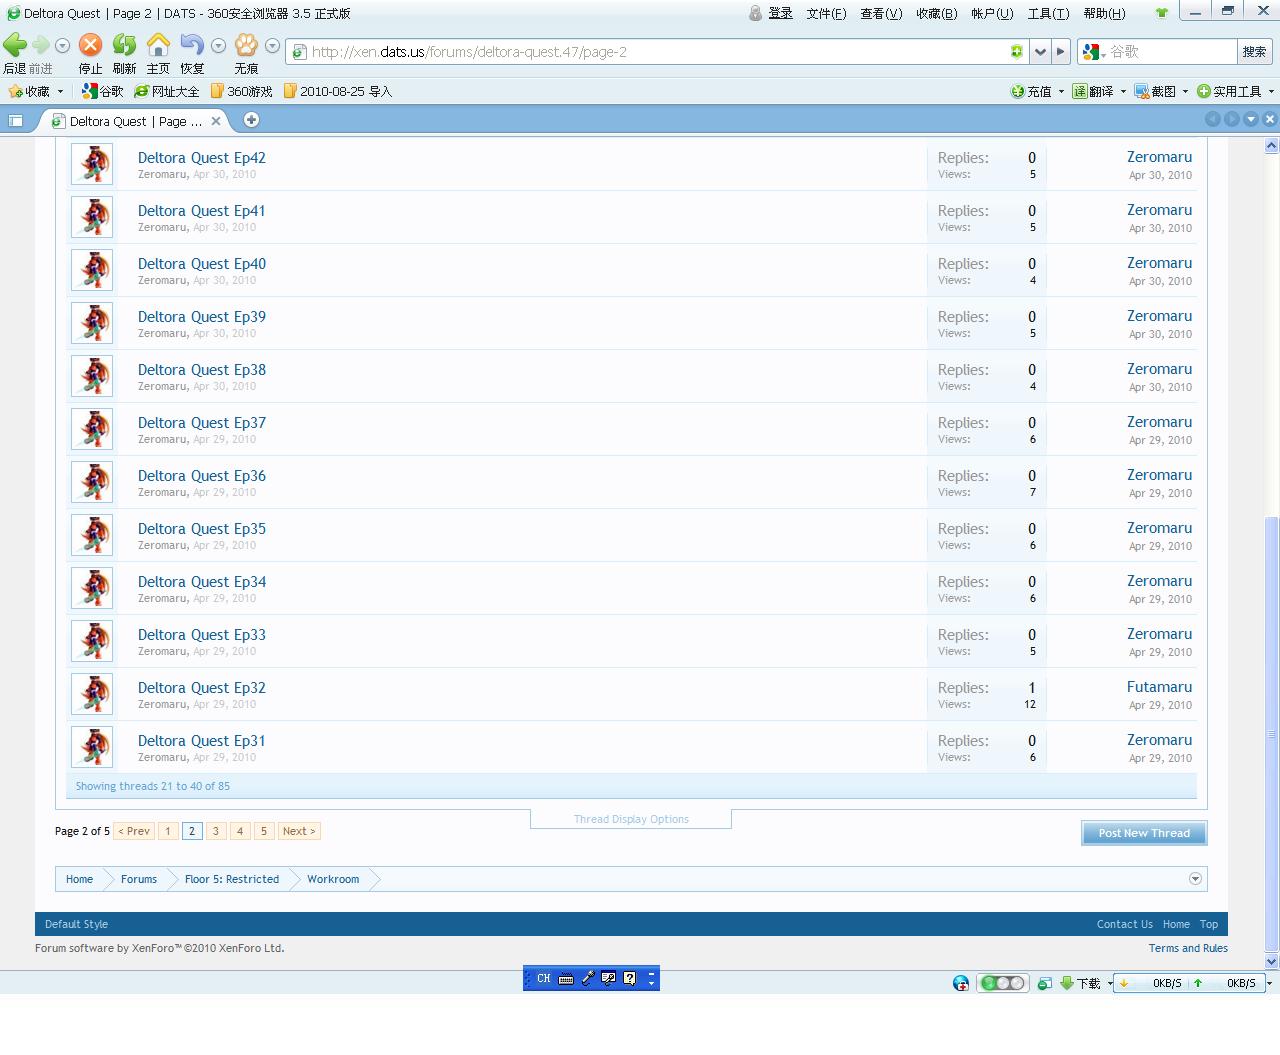Click the recharge tool icon
The image size is (1280, 1055).
click(x=1017, y=91)
